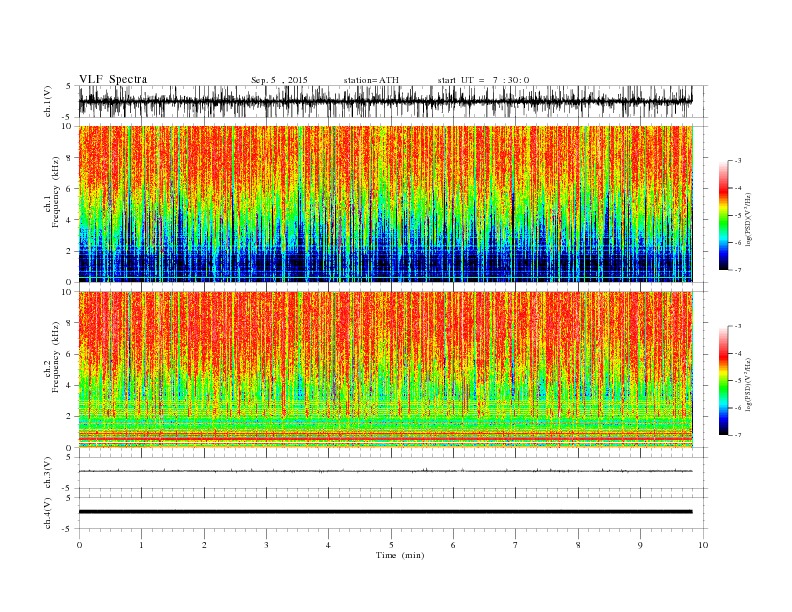Click the "7" tick on the time axis

(x=516, y=545)
